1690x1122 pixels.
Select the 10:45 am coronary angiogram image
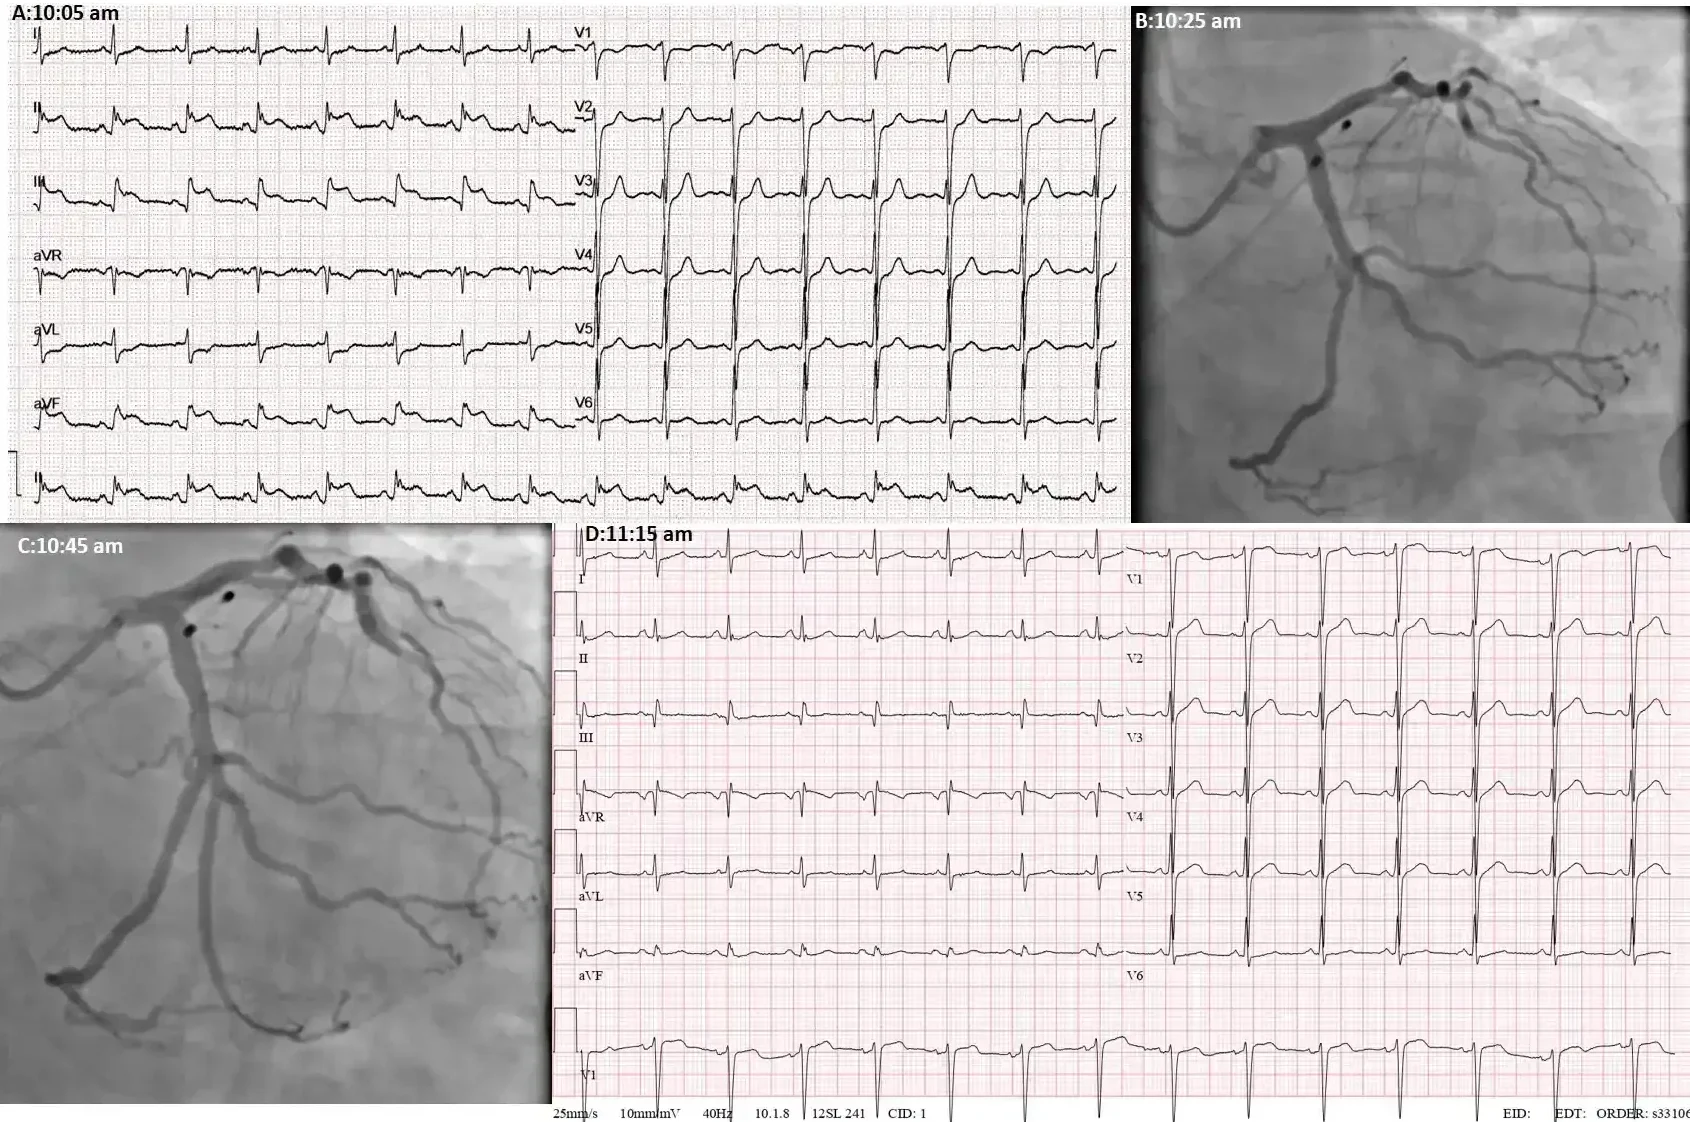coord(276,814)
